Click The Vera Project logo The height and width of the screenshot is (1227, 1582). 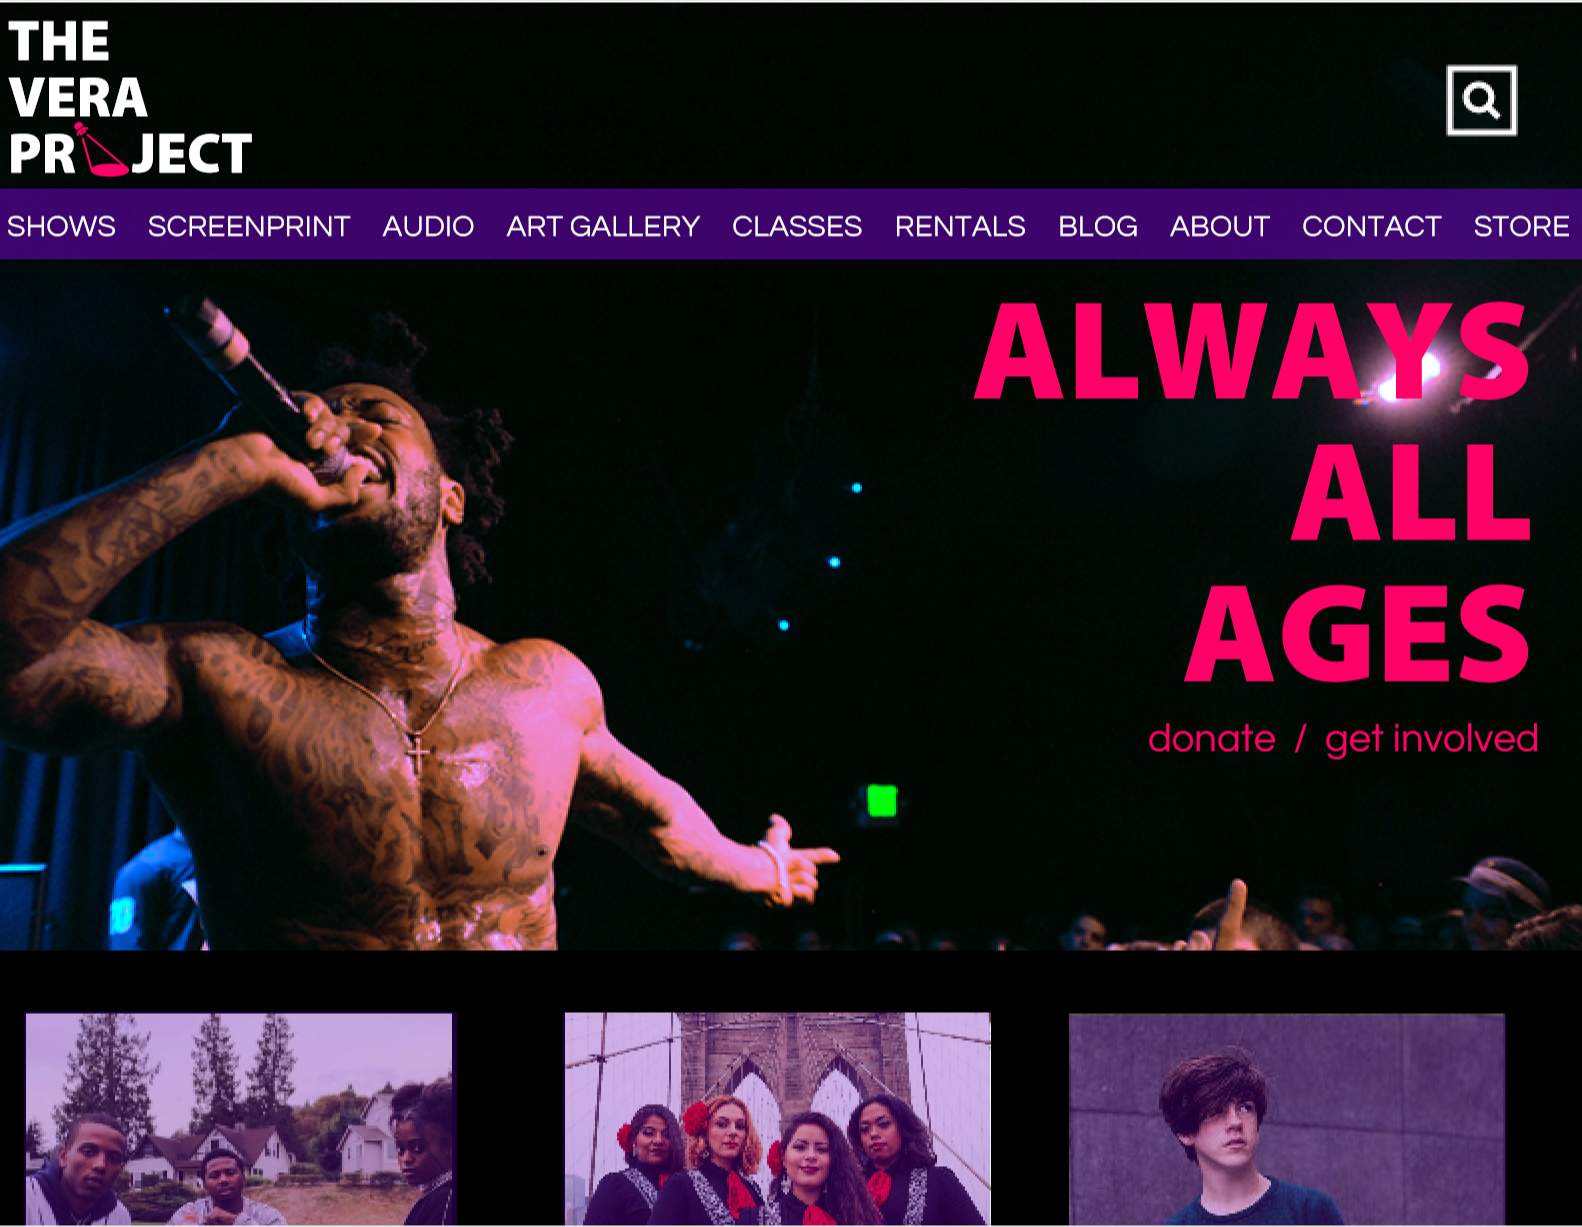click(x=130, y=98)
